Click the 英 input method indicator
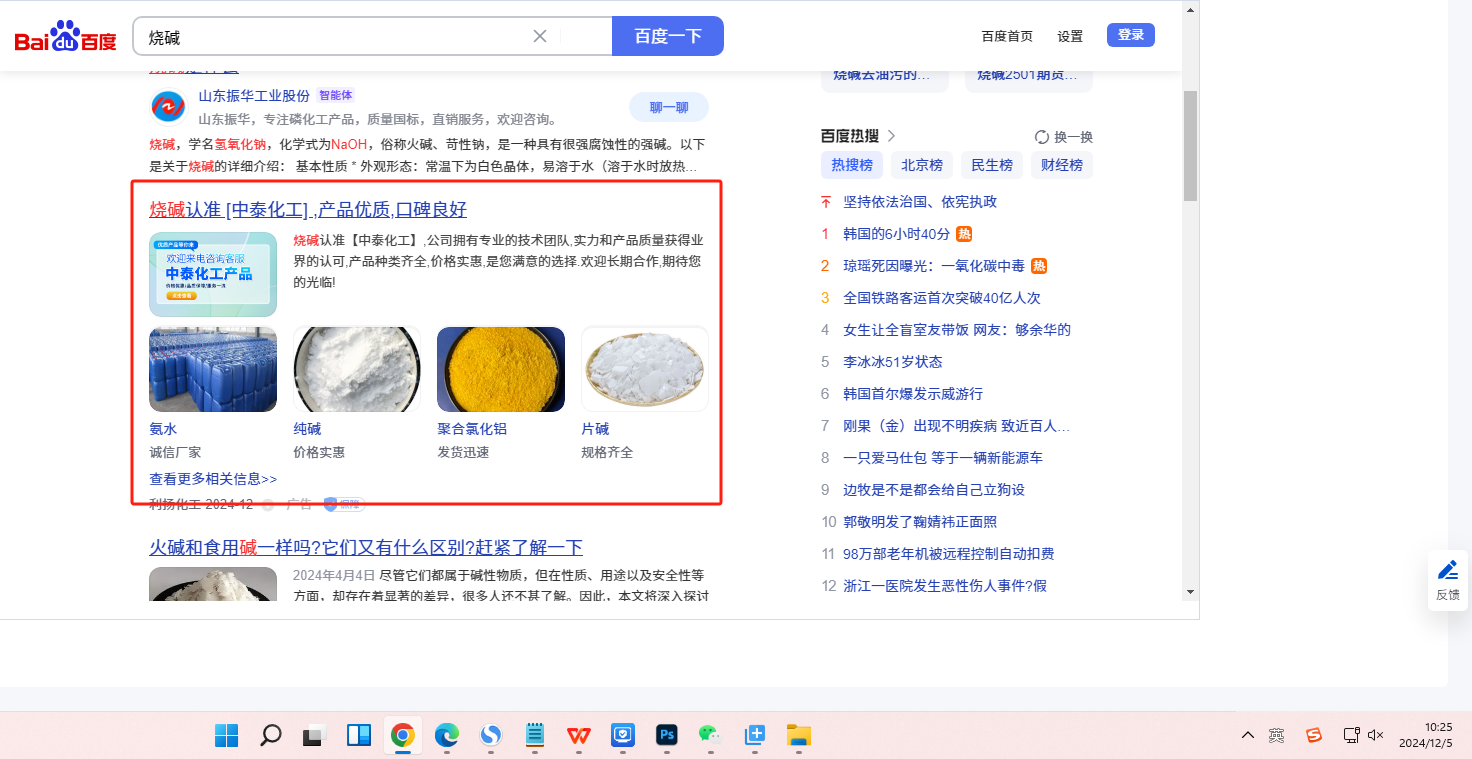 [1277, 735]
